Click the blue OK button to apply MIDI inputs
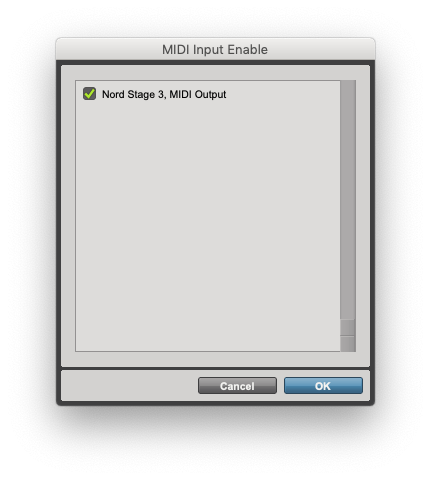 pyautogui.click(x=323, y=386)
